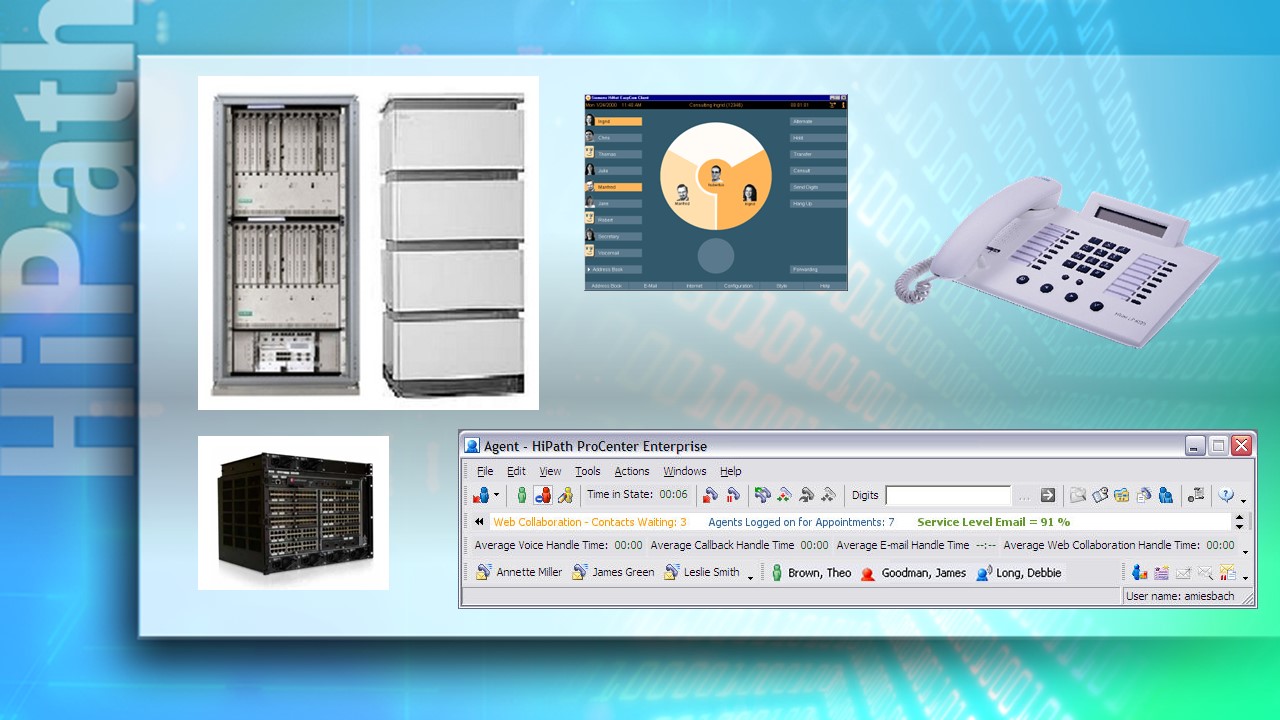Click 'Service Level Email = 91 %' text
The width and height of the screenshot is (1280, 720).
993,522
